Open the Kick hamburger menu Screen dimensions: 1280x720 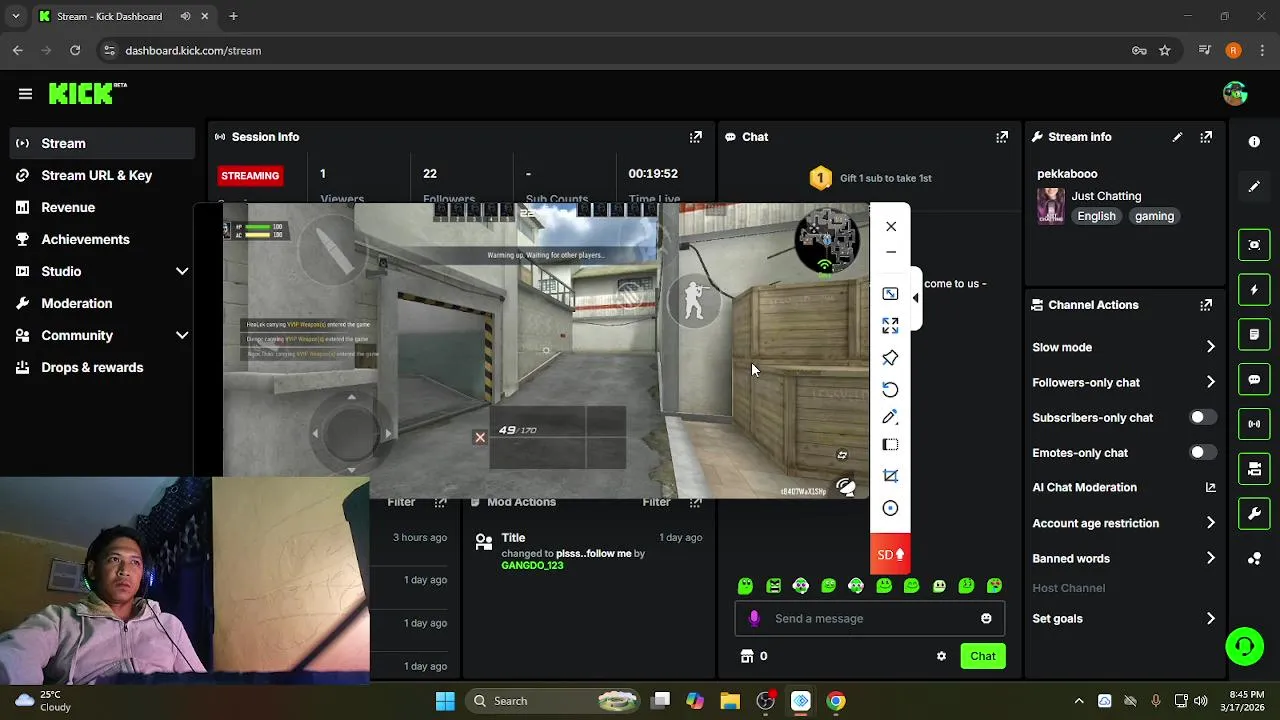point(25,94)
